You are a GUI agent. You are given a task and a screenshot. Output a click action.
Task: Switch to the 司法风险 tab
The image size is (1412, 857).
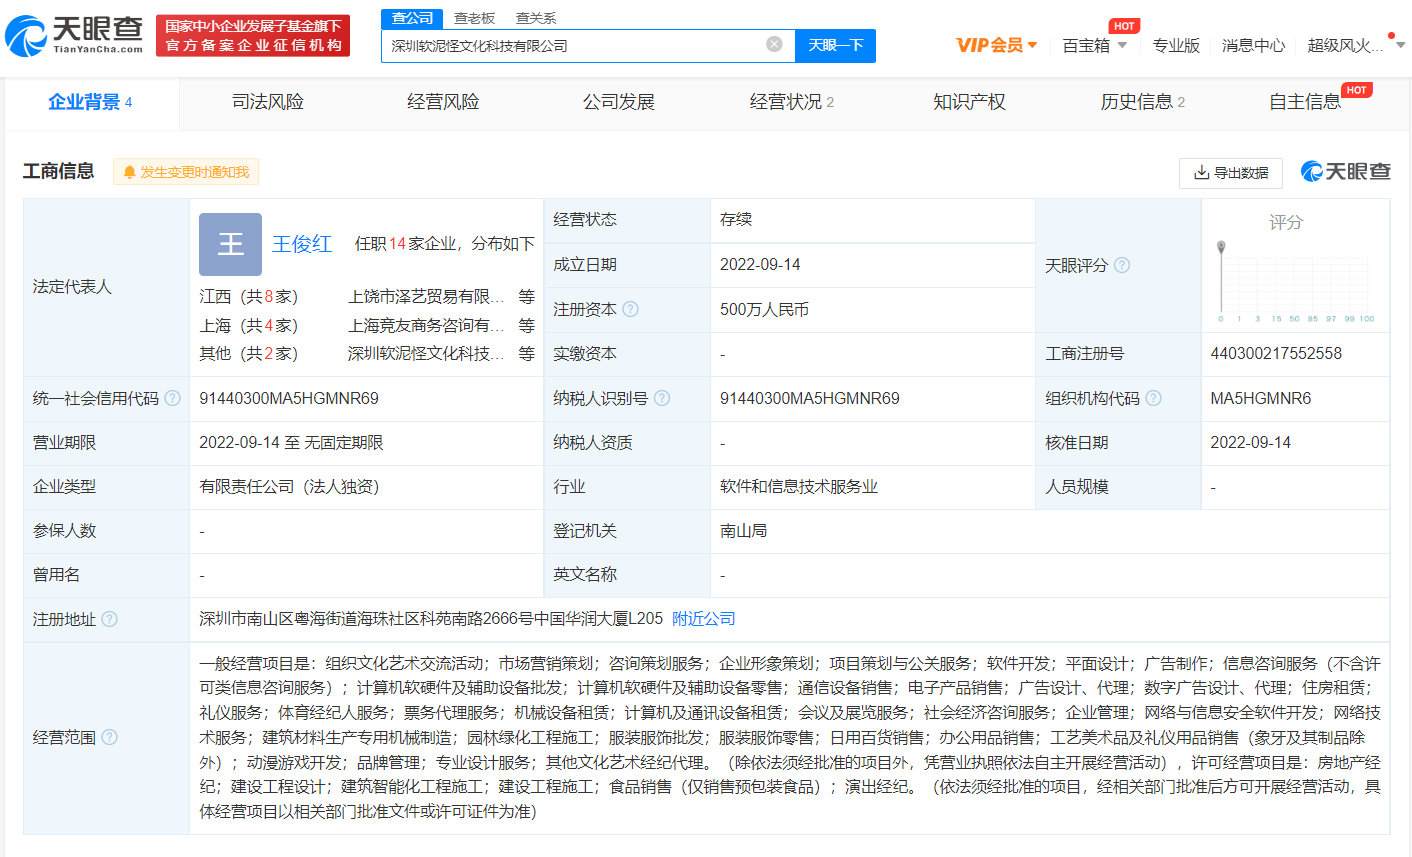point(266,100)
